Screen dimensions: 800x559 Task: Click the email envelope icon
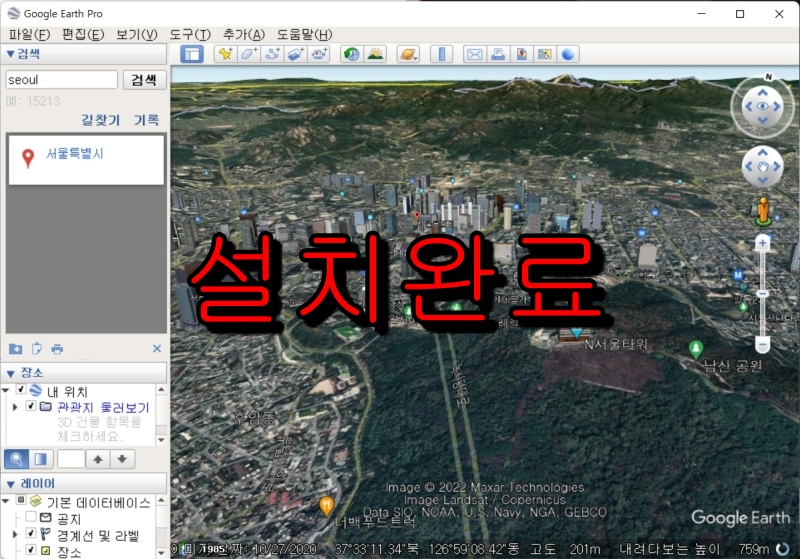[x=474, y=54]
